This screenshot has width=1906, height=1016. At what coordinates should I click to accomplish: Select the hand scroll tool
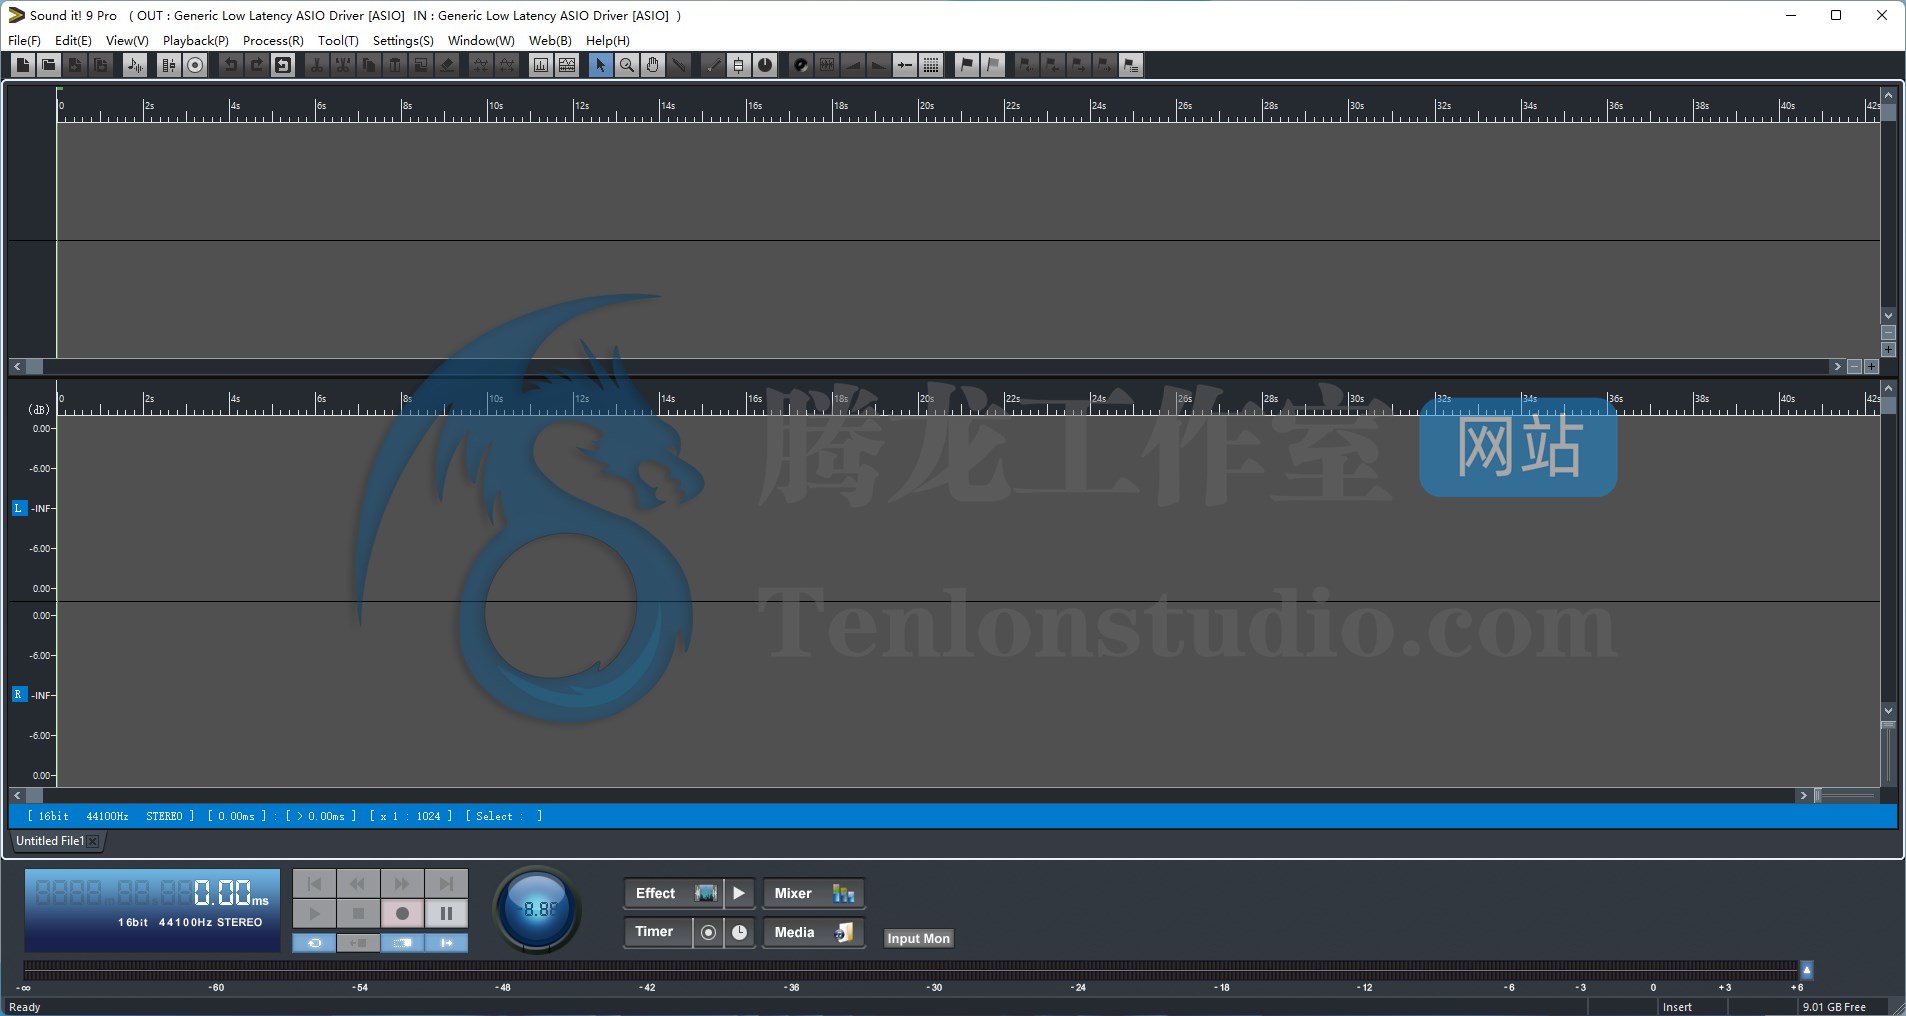(653, 65)
